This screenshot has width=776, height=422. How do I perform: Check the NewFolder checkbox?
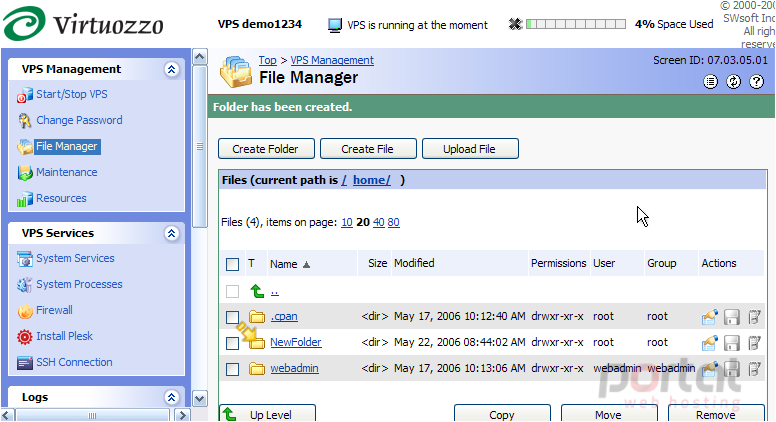233,343
